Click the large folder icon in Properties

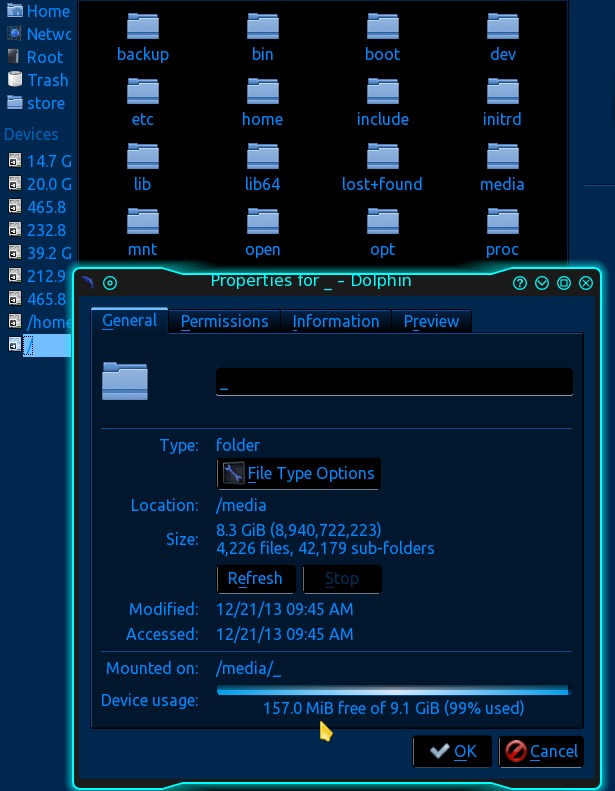pos(125,381)
